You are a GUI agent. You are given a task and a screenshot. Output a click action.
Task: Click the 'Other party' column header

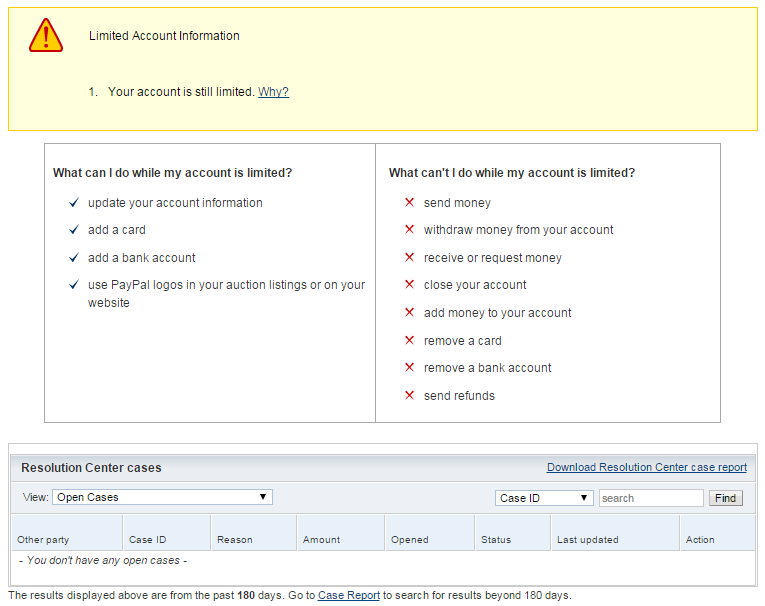click(x=43, y=540)
